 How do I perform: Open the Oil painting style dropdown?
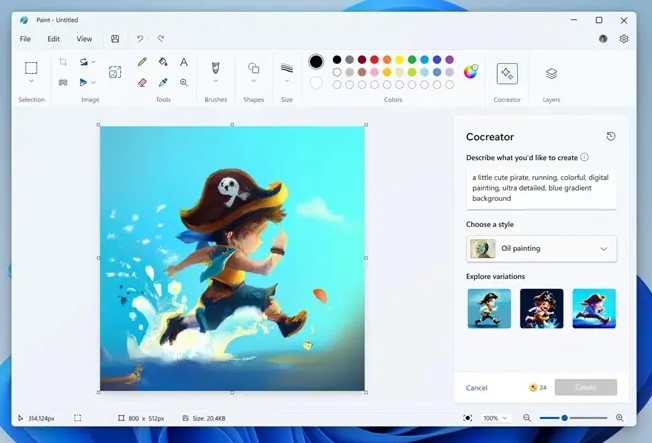(x=541, y=249)
